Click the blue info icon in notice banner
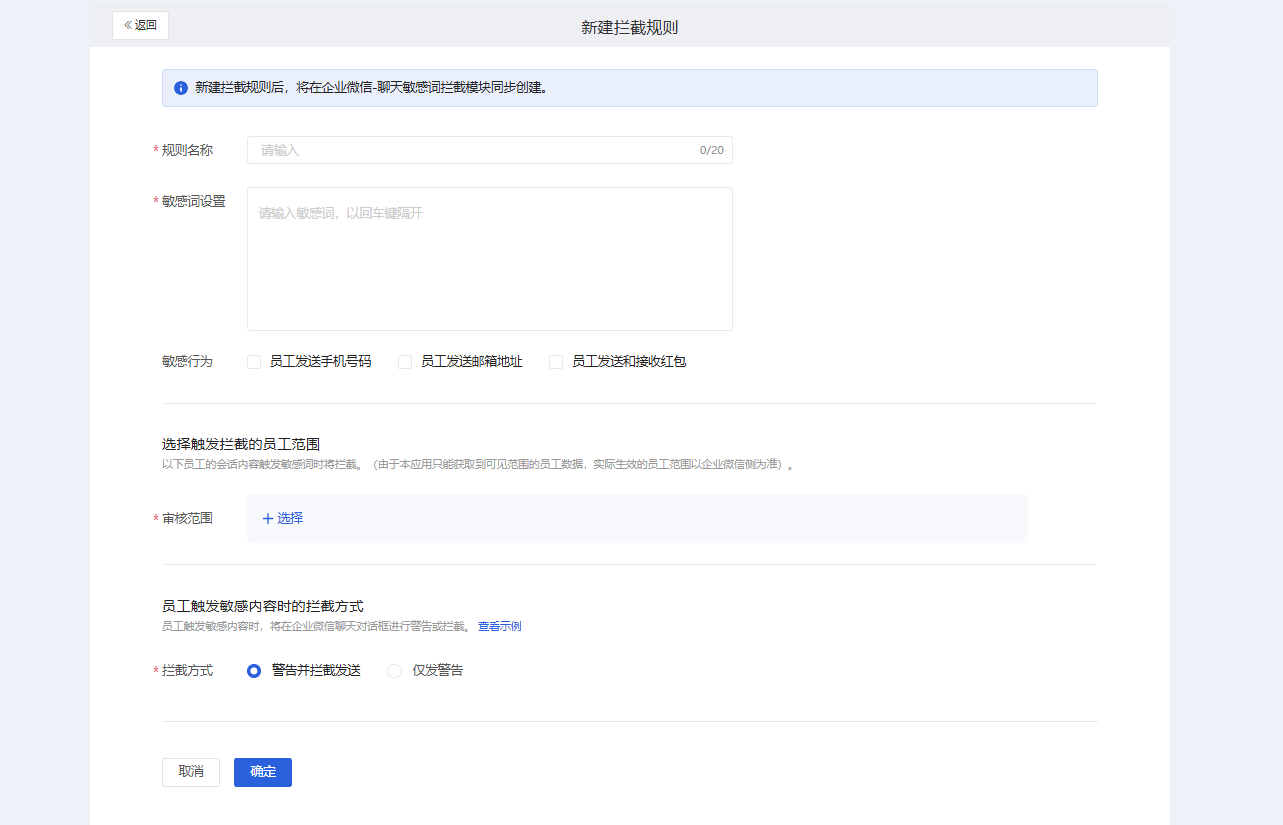This screenshot has width=1283, height=825. 181,88
